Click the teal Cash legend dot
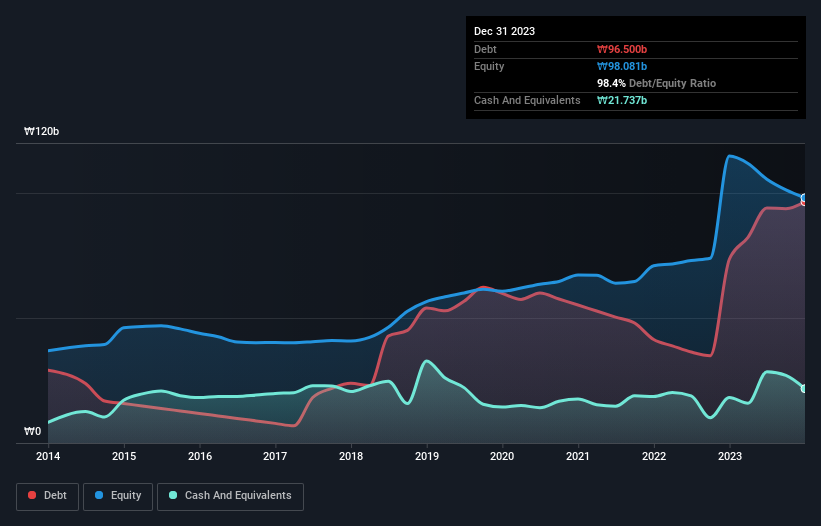The image size is (821, 526). click(173, 495)
